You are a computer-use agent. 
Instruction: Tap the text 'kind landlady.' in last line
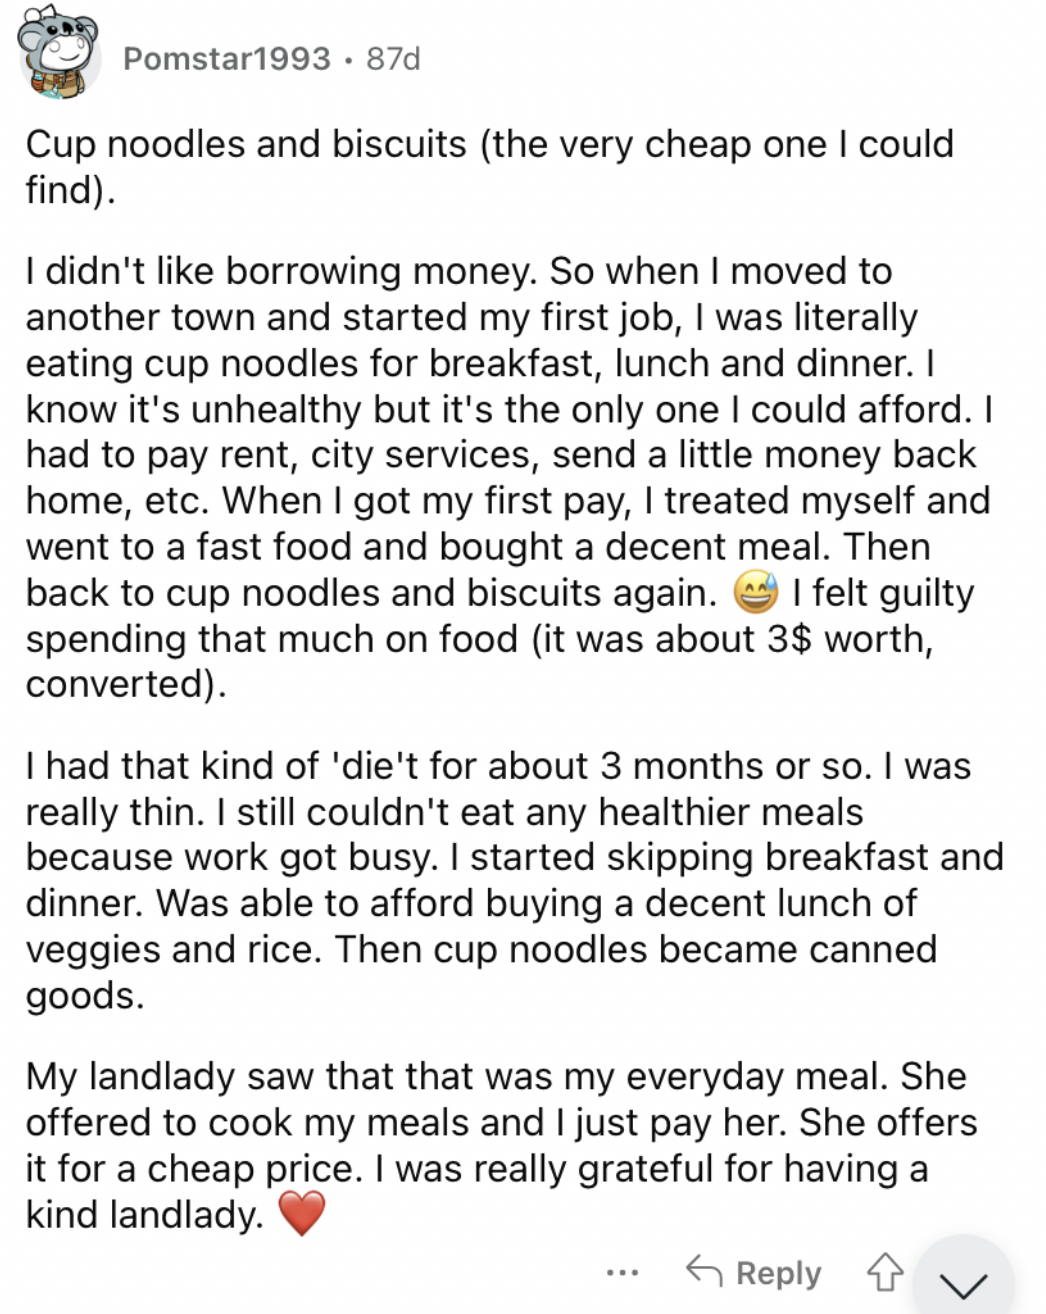click(145, 1214)
